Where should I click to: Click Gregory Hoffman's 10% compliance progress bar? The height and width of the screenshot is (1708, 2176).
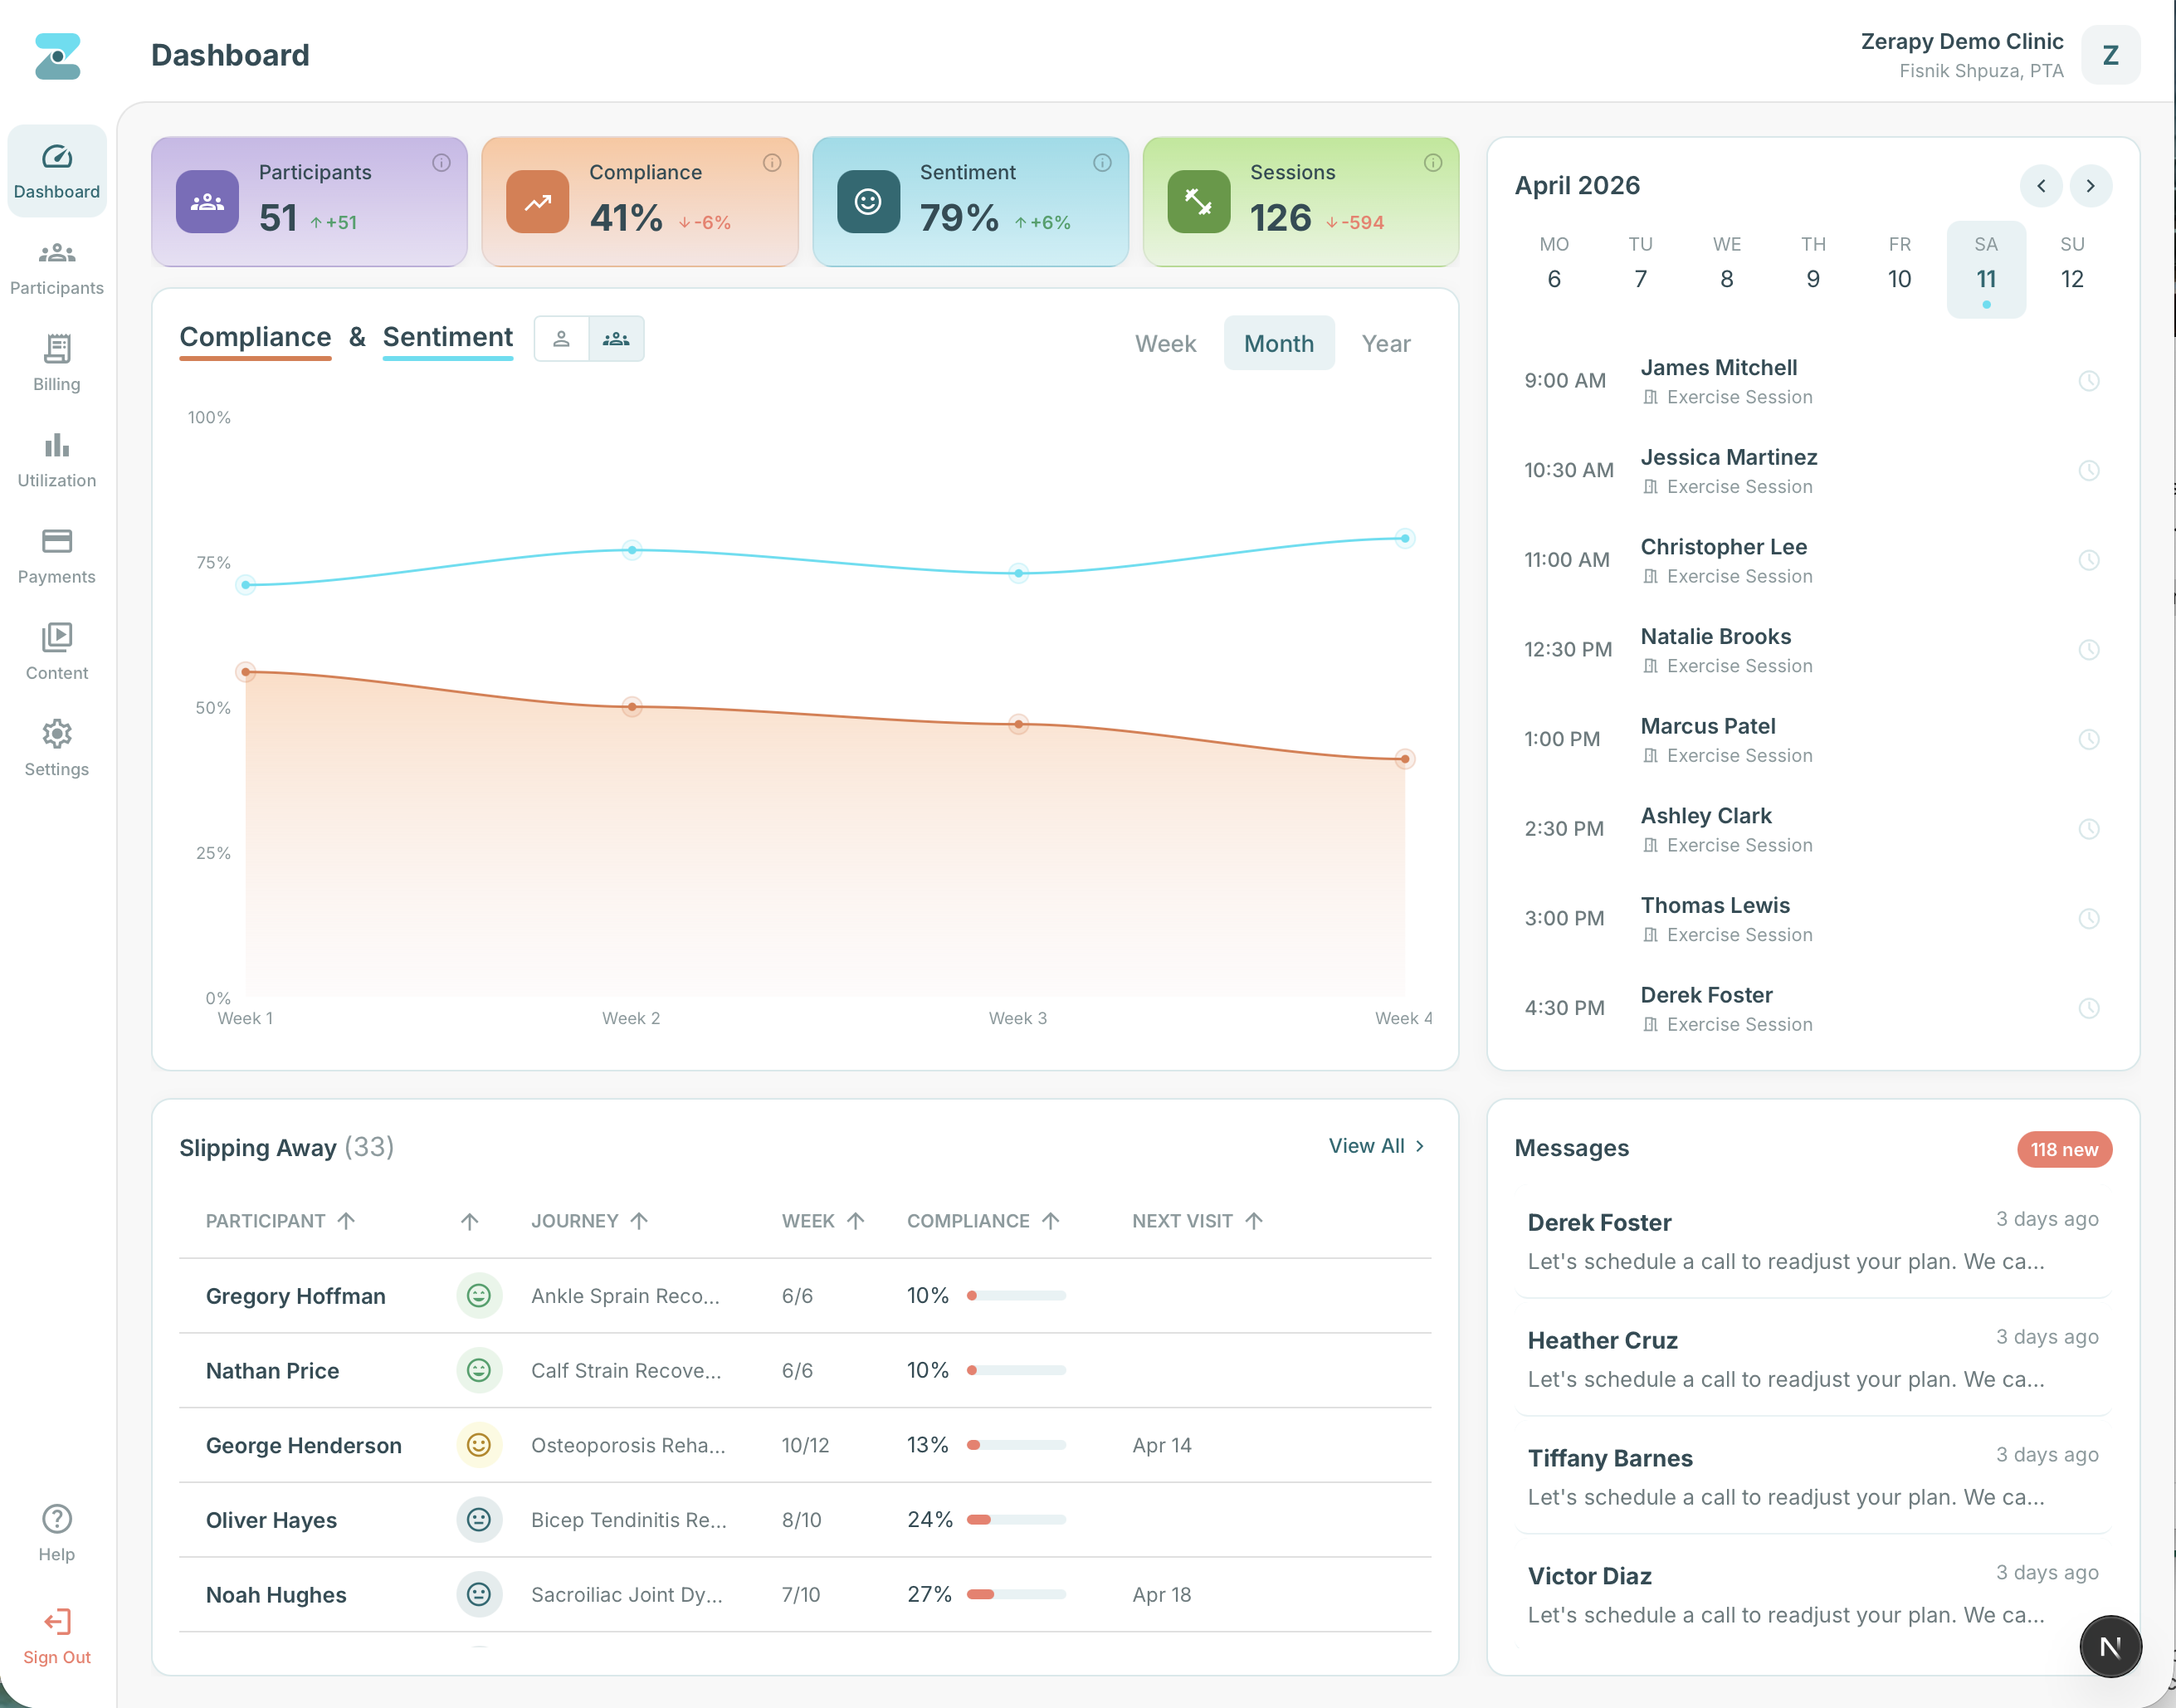pos(1016,1295)
